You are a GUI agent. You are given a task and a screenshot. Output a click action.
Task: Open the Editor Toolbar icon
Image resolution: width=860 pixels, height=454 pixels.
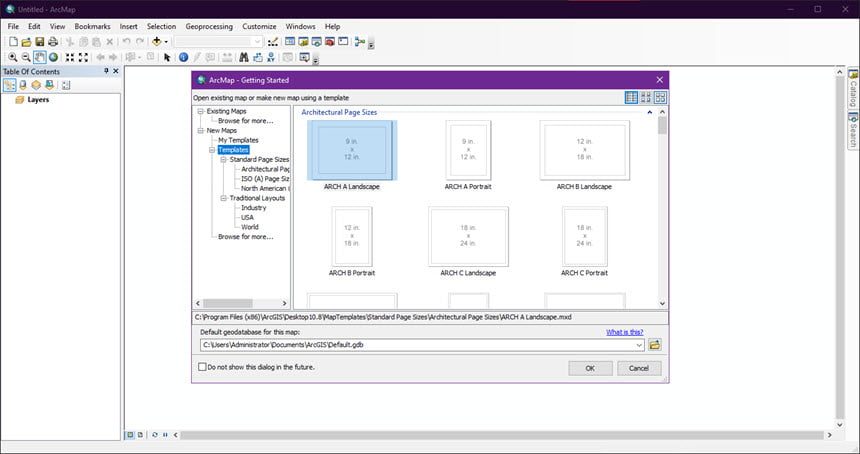[273, 42]
